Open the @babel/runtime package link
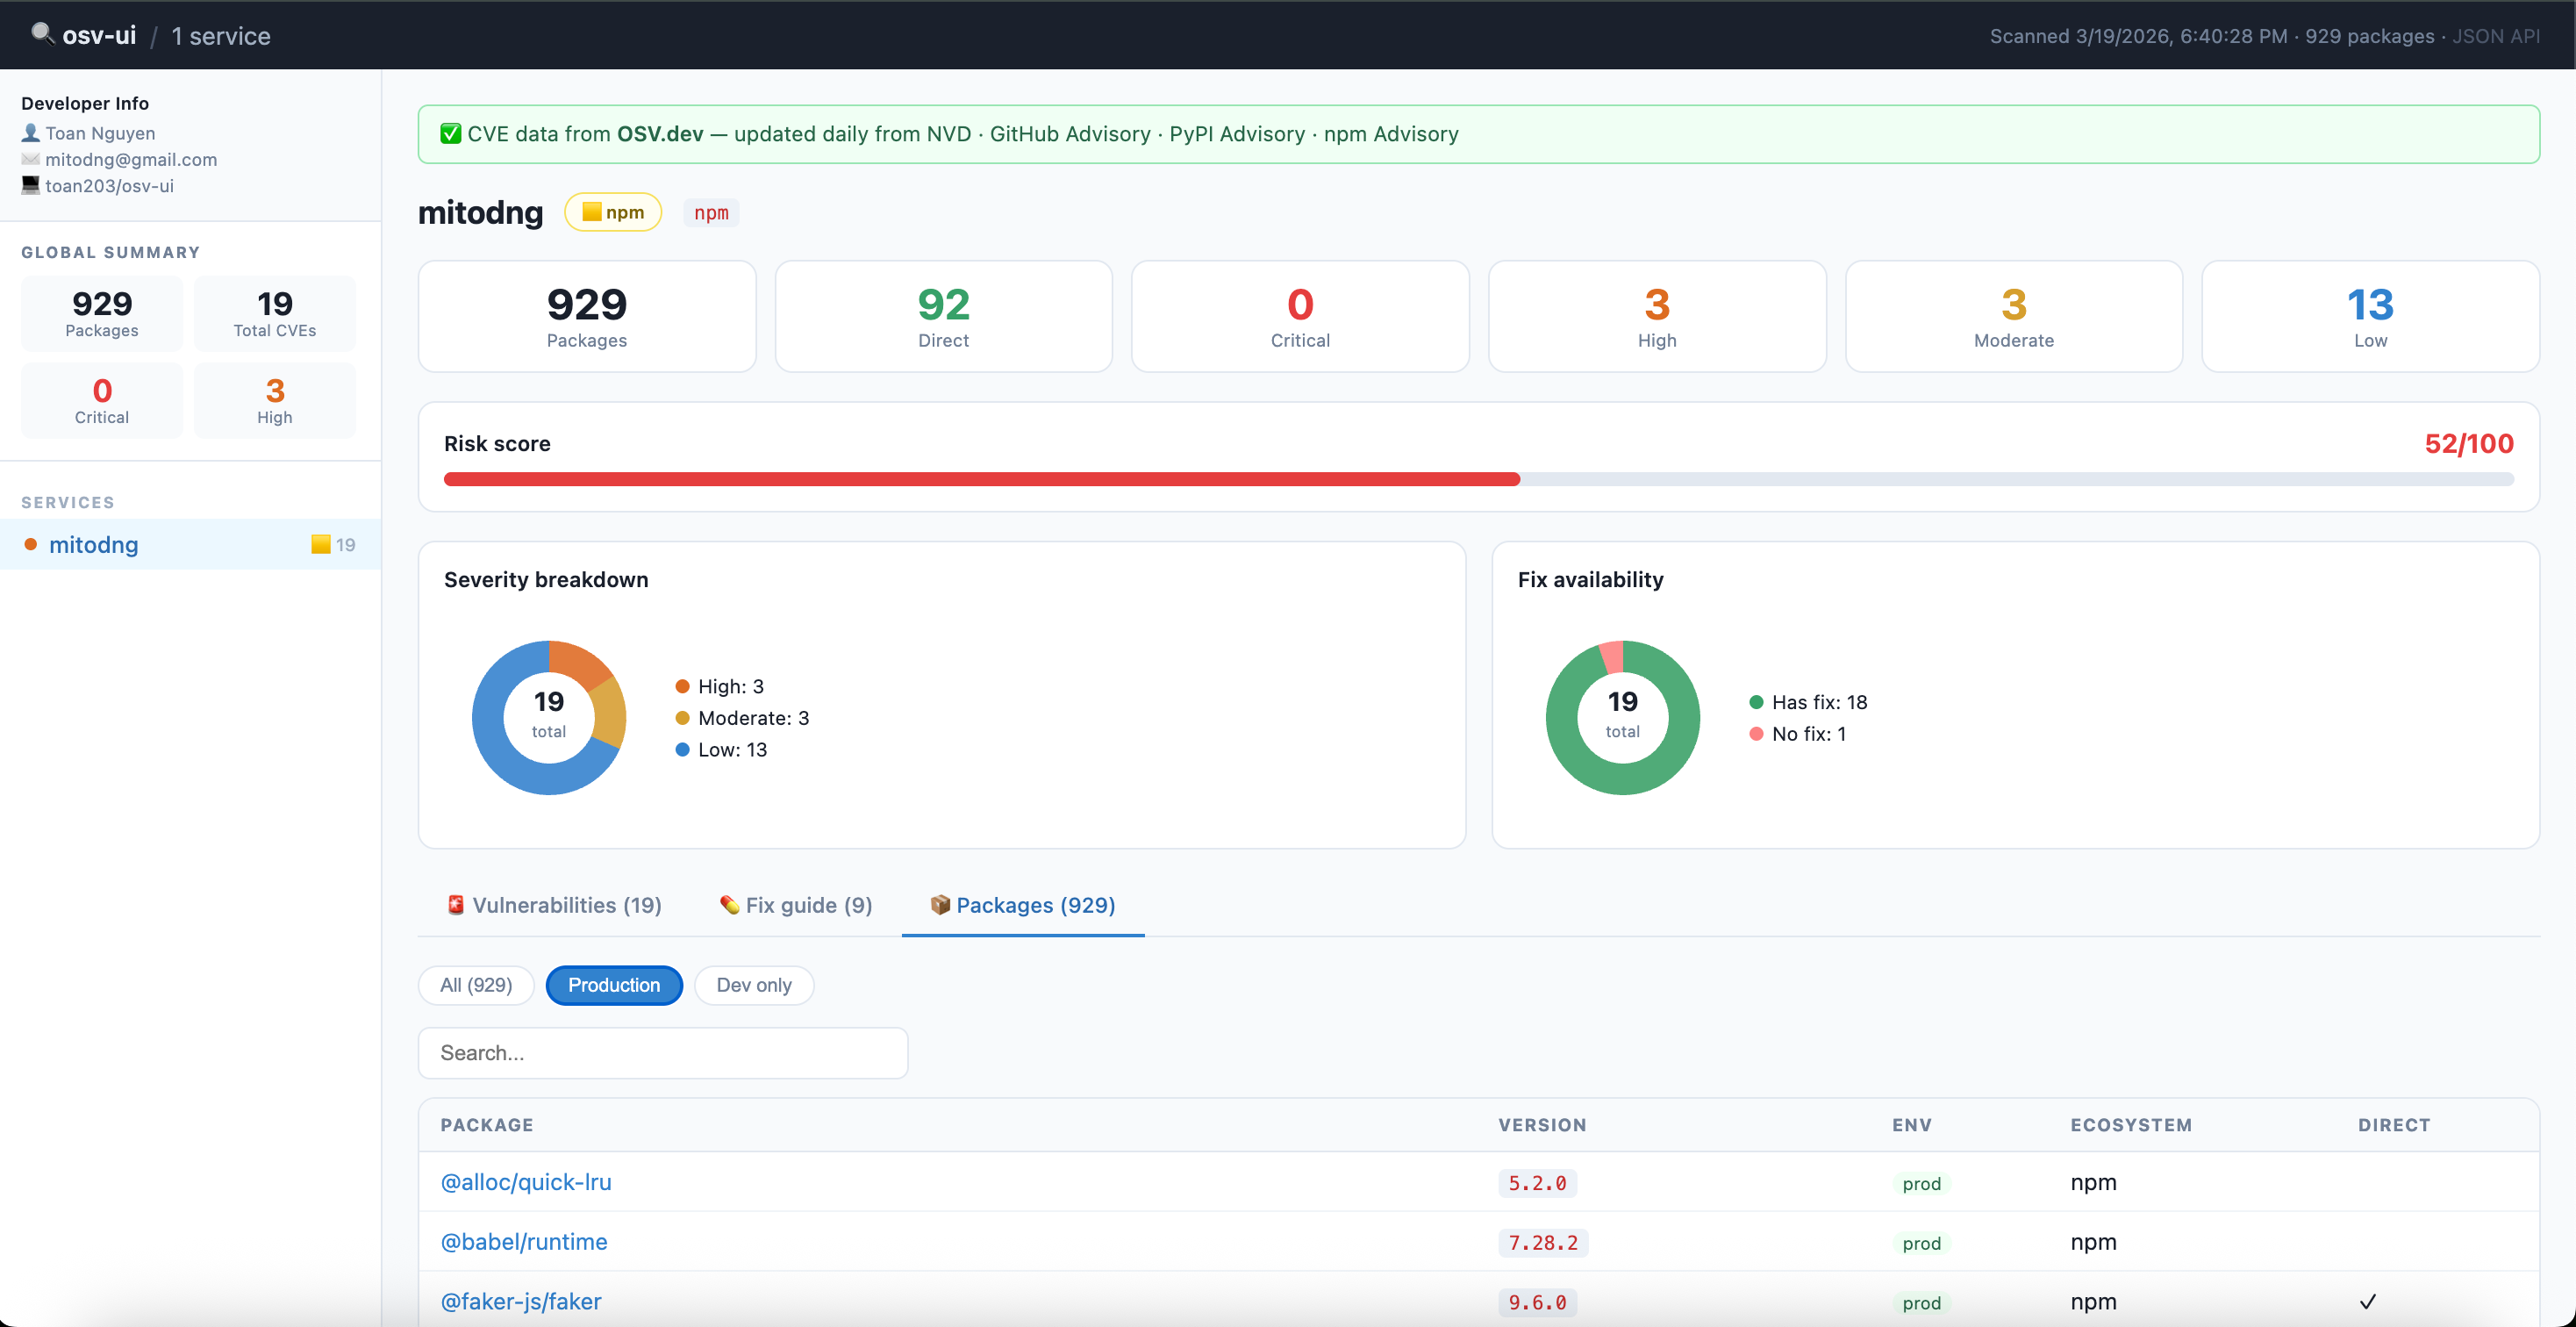This screenshot has width=2576, height=1327. tap(524, 1241)
